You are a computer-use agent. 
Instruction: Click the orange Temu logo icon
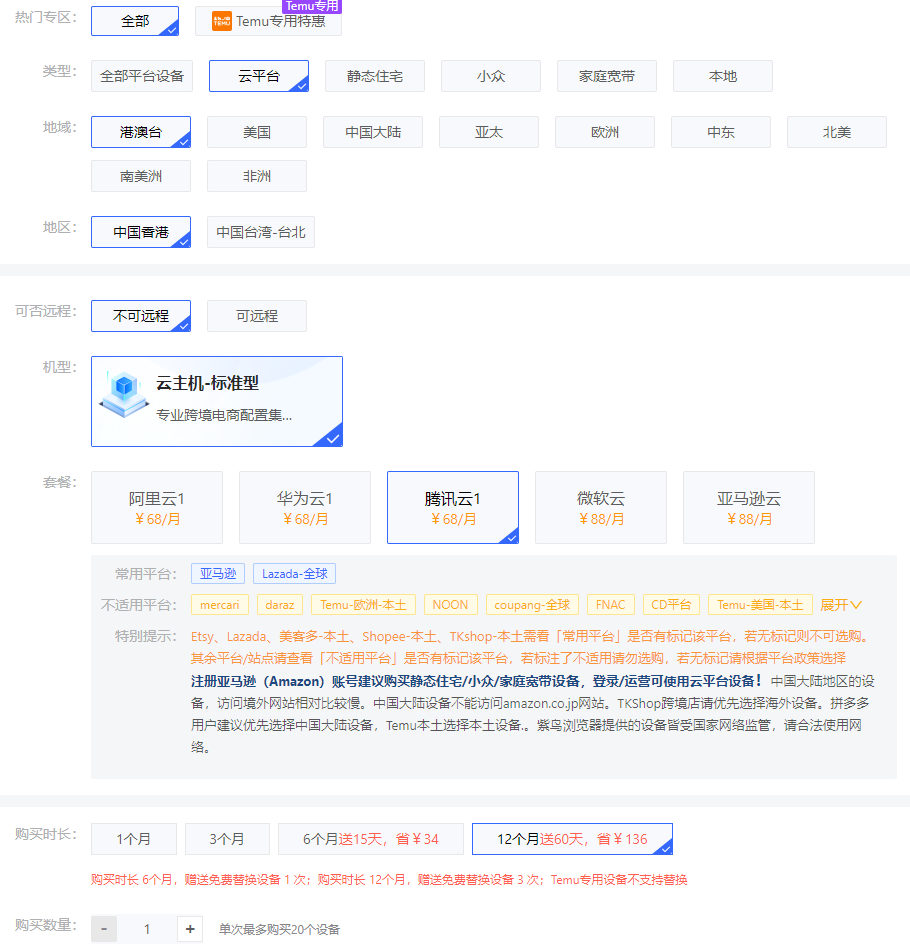[221, 21]
